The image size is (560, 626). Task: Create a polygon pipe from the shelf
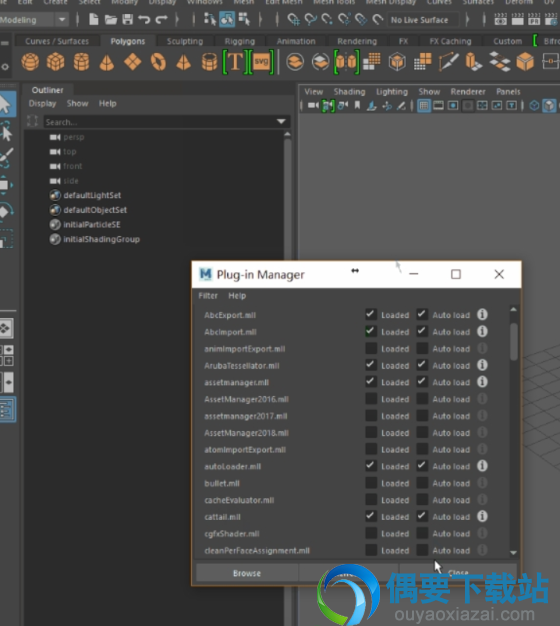tap(209, 62)
